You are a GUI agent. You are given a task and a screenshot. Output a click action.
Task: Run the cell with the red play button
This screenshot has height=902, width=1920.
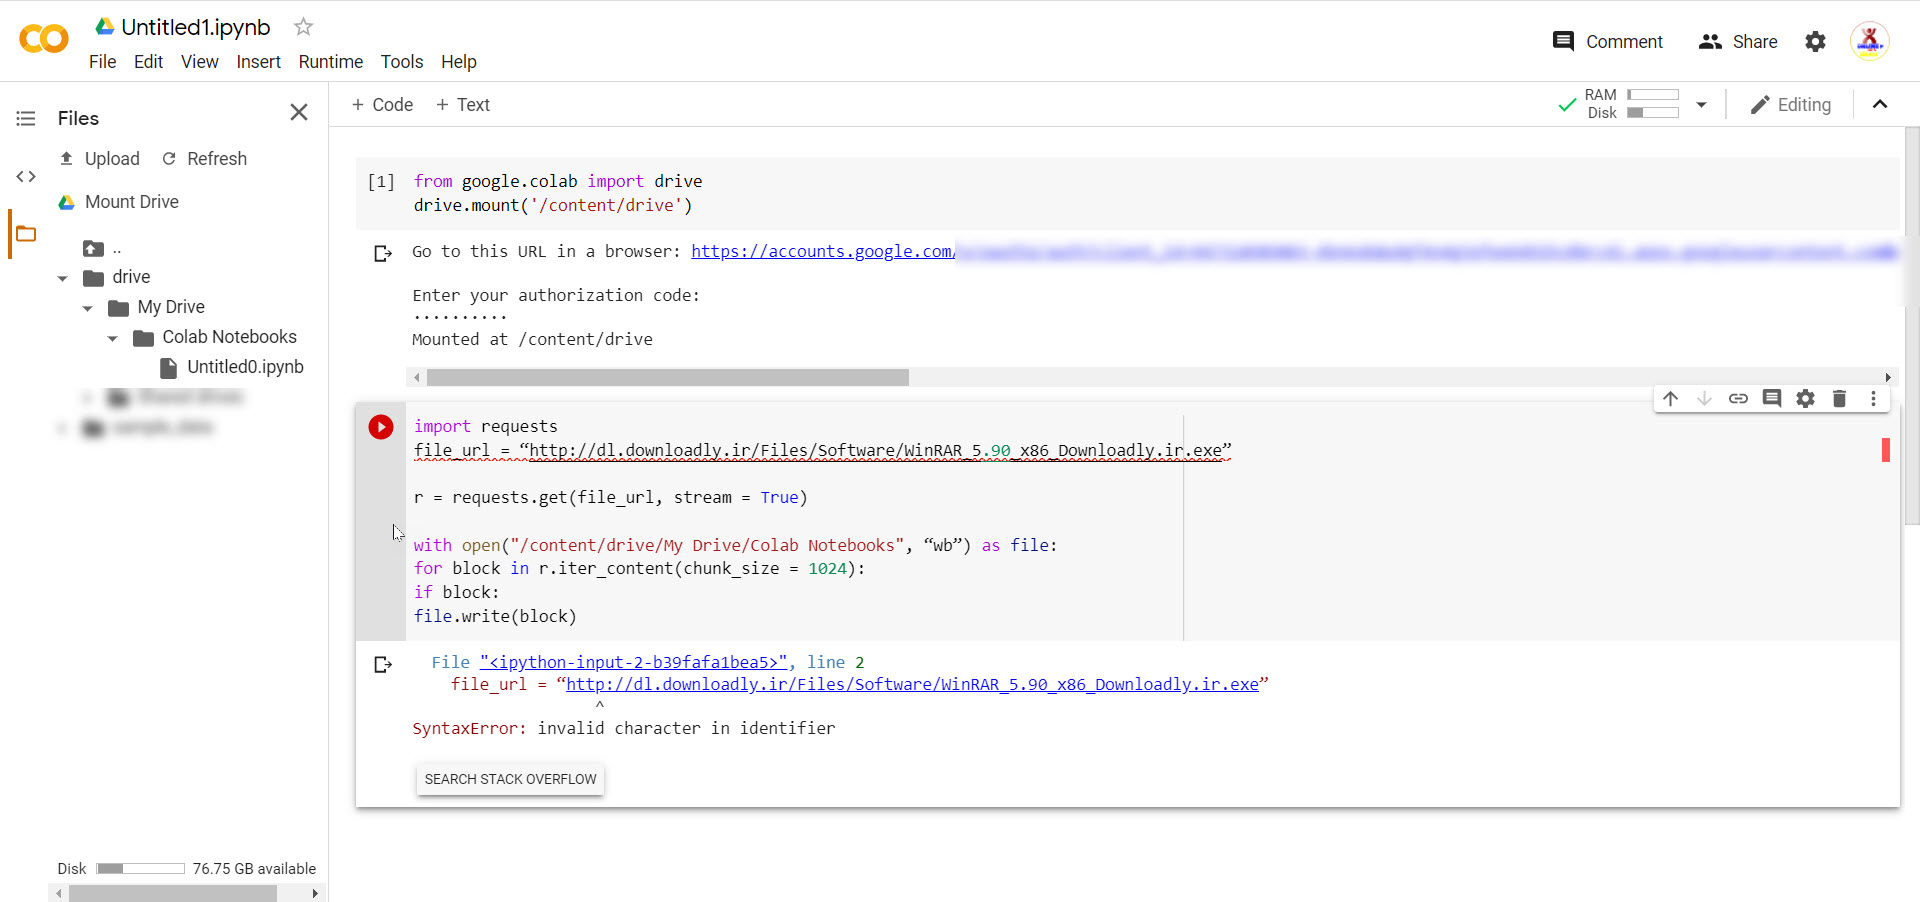(381, 427)
